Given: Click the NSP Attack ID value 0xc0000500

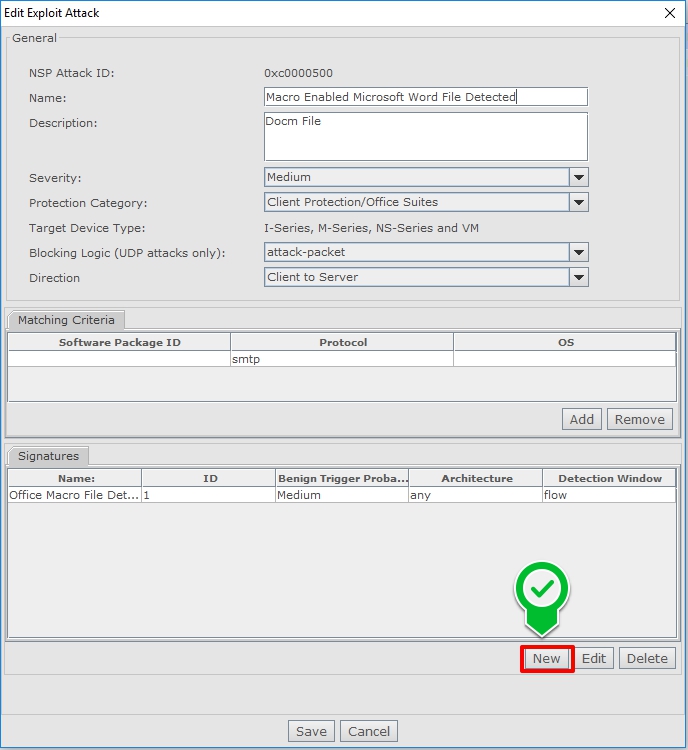Looking at the screenshot, I should (x=299, y=73).
